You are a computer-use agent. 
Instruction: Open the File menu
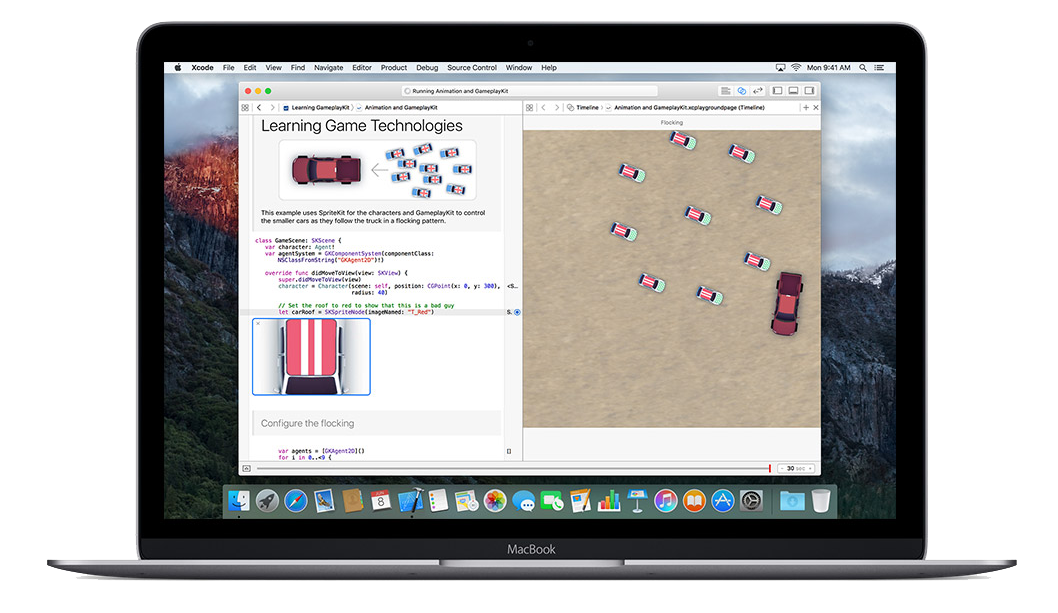pyautogui.click(x=229, y=68)
